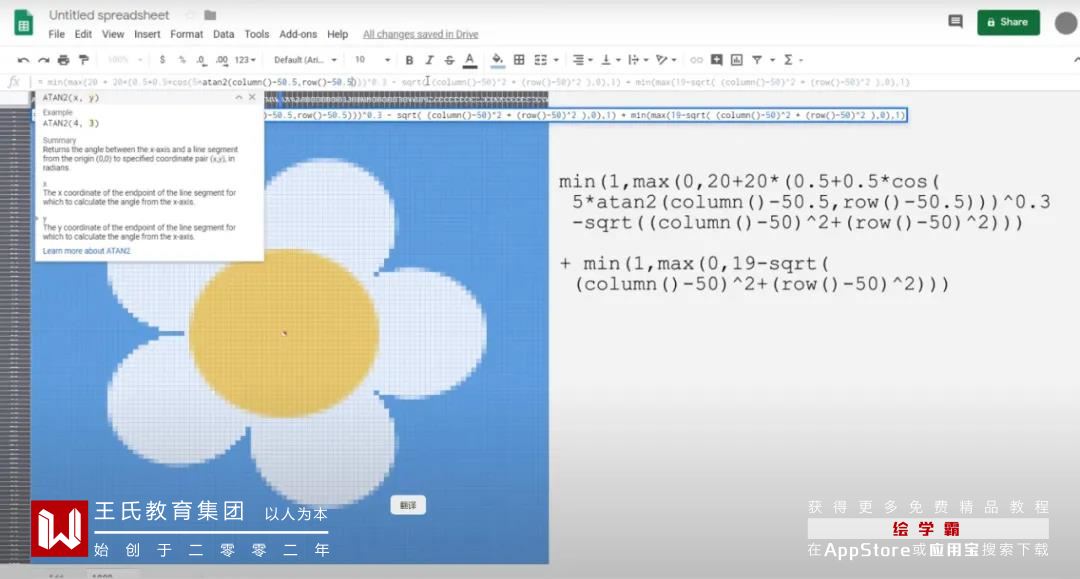Click the move to folder icon
This screenshot has height=579, width=1080.
pyautogui.click(x=210, y=15)
